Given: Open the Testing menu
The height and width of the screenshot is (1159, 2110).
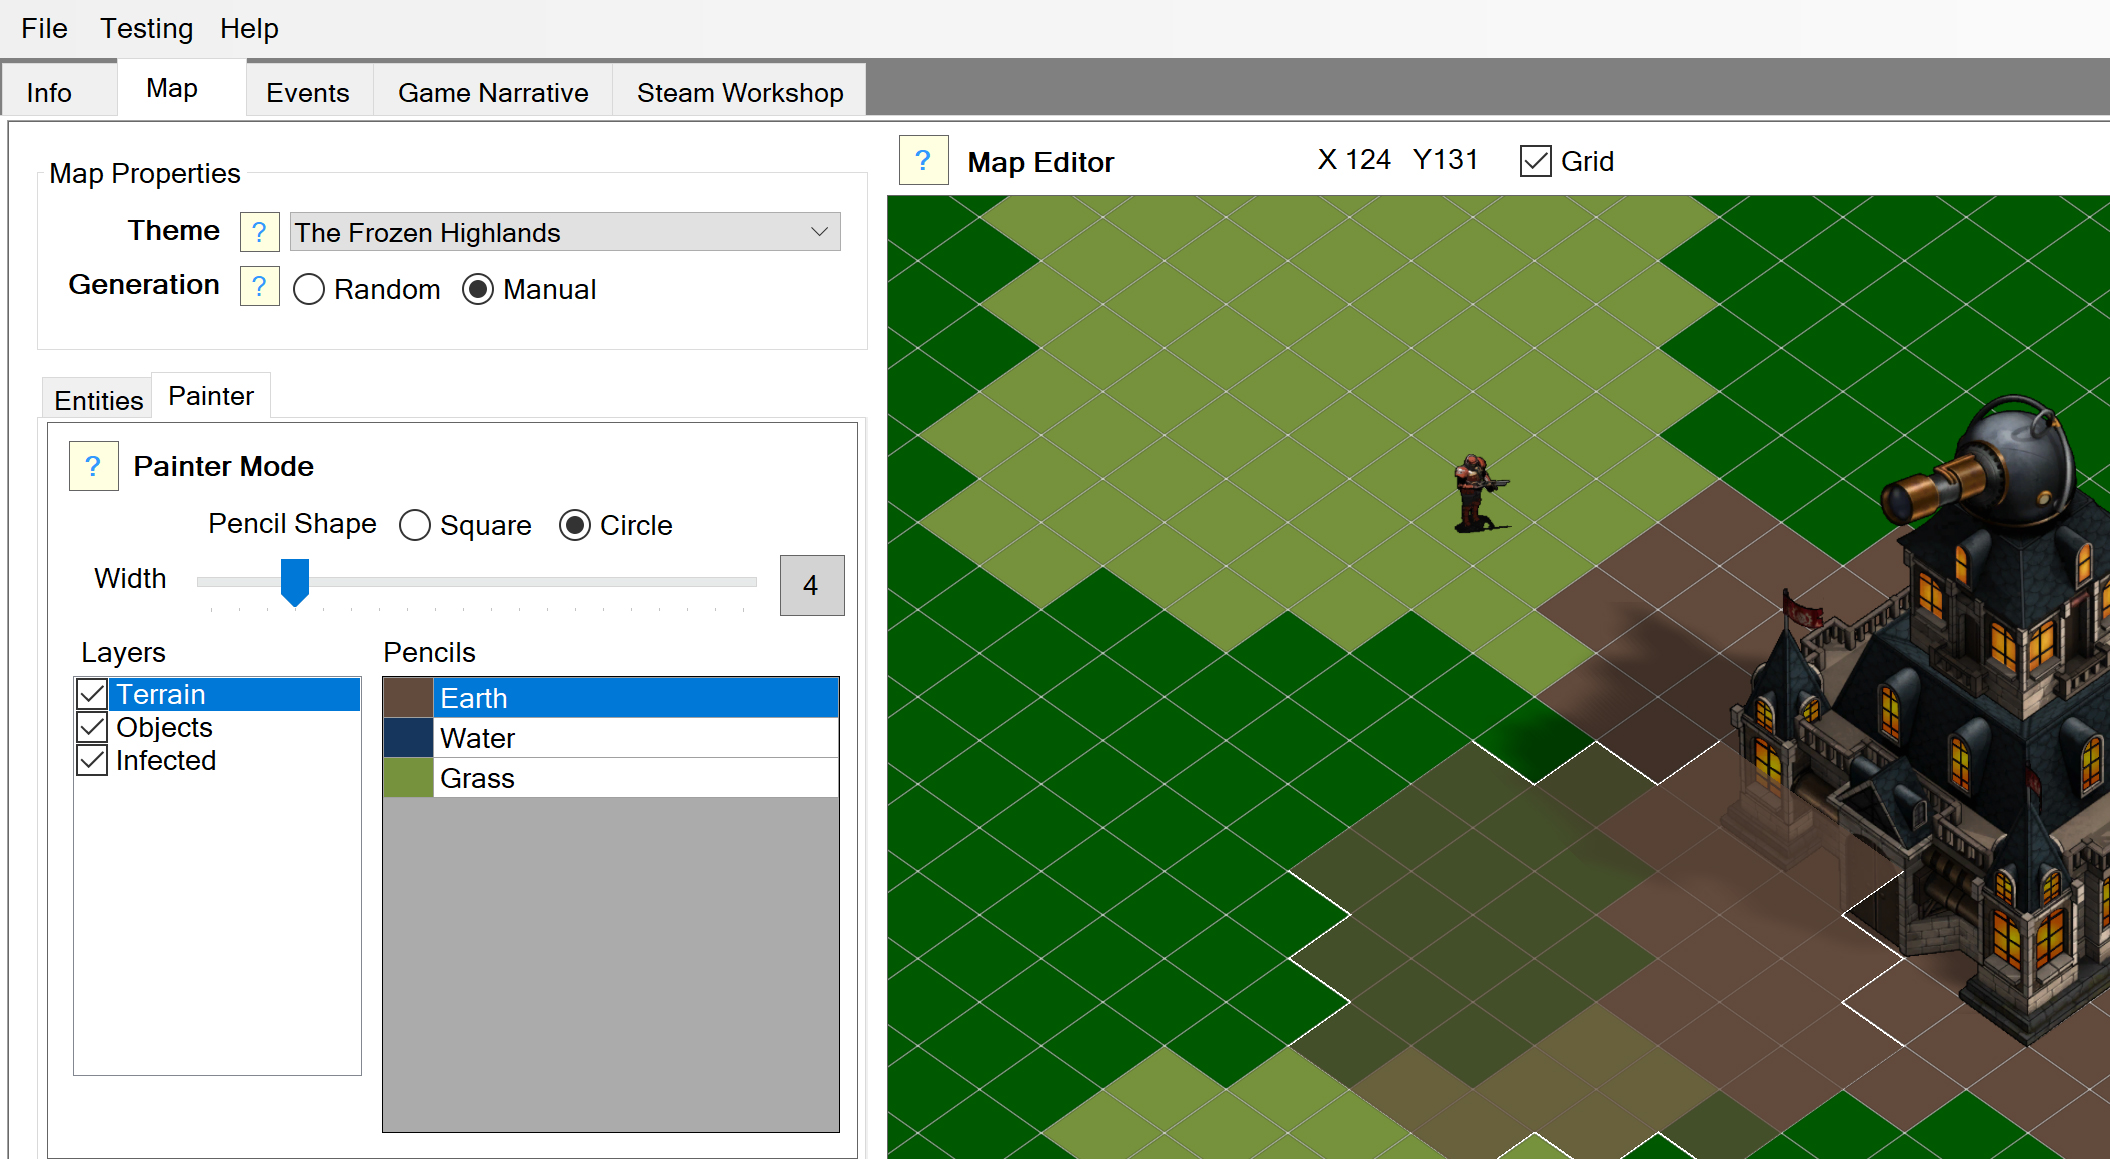Looking at the screenshot, I should pos(146,28).
